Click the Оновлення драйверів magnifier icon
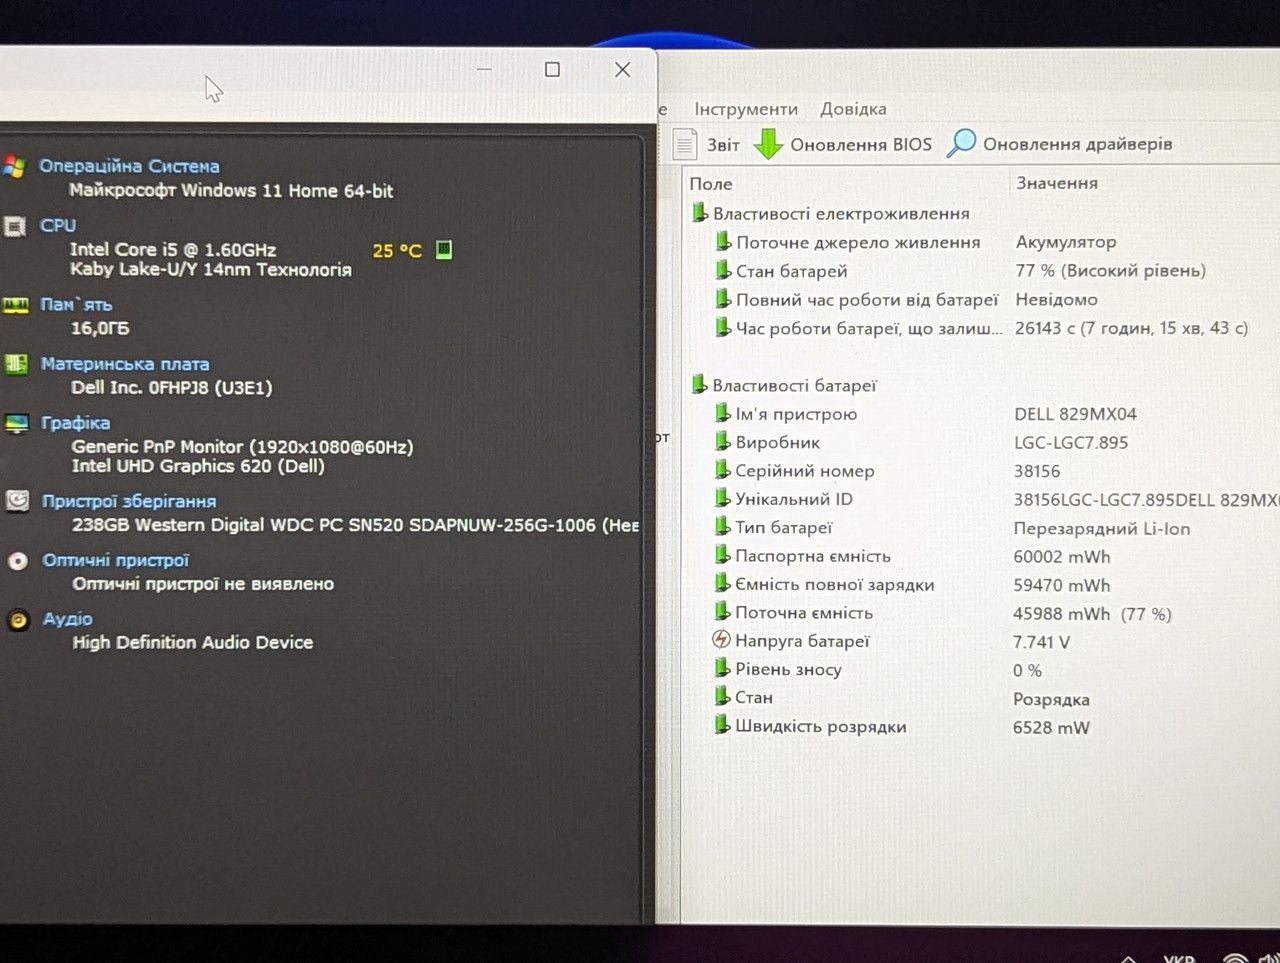The width and height of the screenshot is (1280, 963). (x=961, y=143)
